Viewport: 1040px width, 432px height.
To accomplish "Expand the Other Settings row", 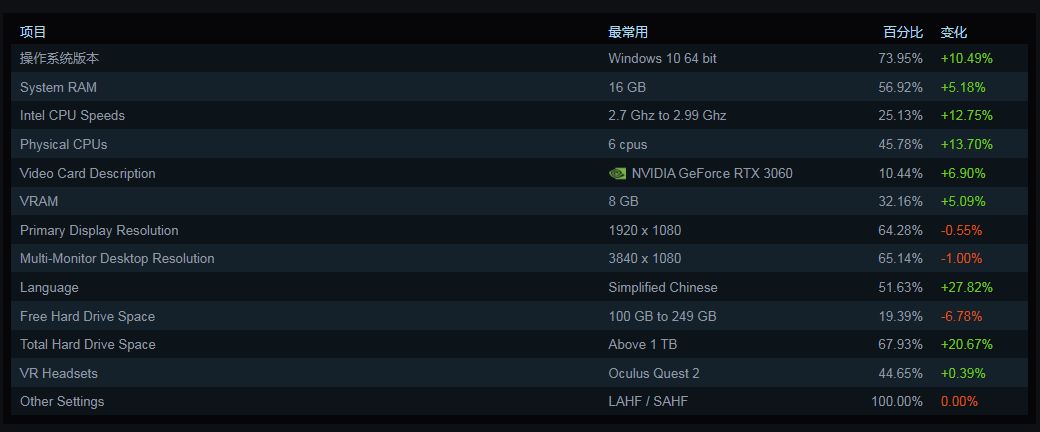I will tap(519, 401).
